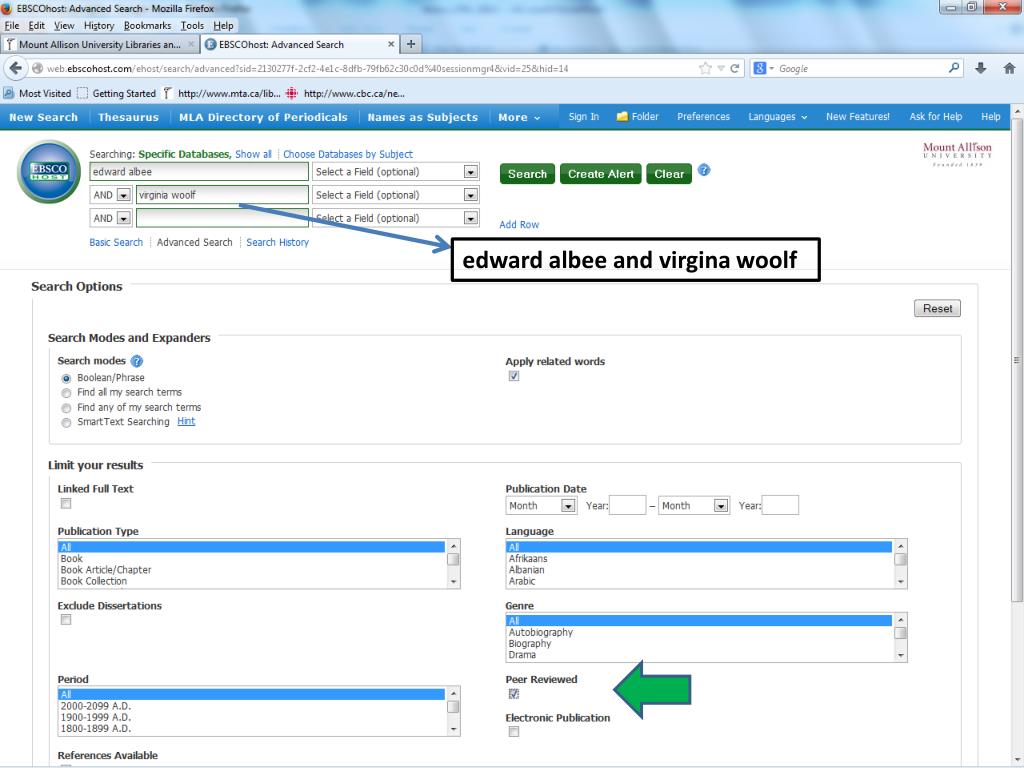
Task: Enable Electronic Publication checkbox
Action: (514, 732)
